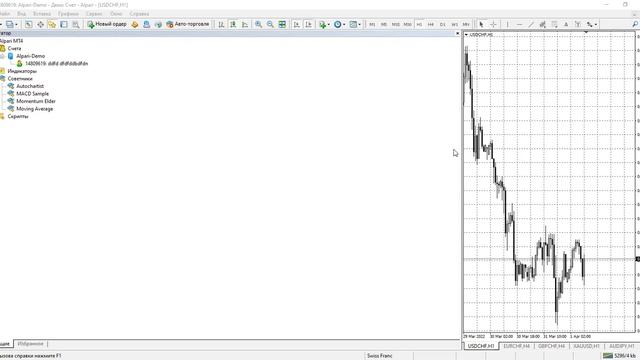Select the text label tool
Screen dimensions: 640x360
tap(578, 24)
